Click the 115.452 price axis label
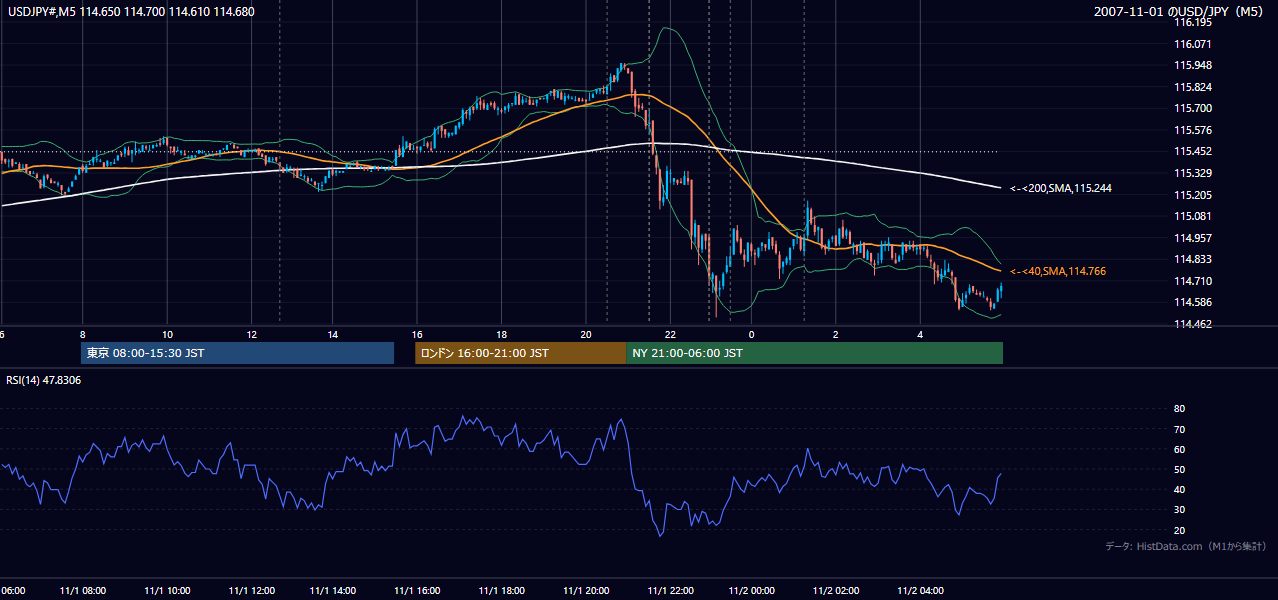Screen dimensions: 1278x600 click(x=1193, y=152)
